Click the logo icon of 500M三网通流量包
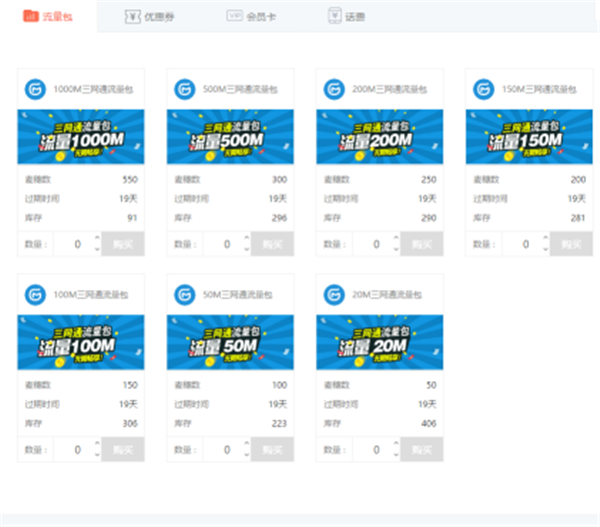This screenshot has height=527, width=600. pyautogui.click(x=185, y=89)
